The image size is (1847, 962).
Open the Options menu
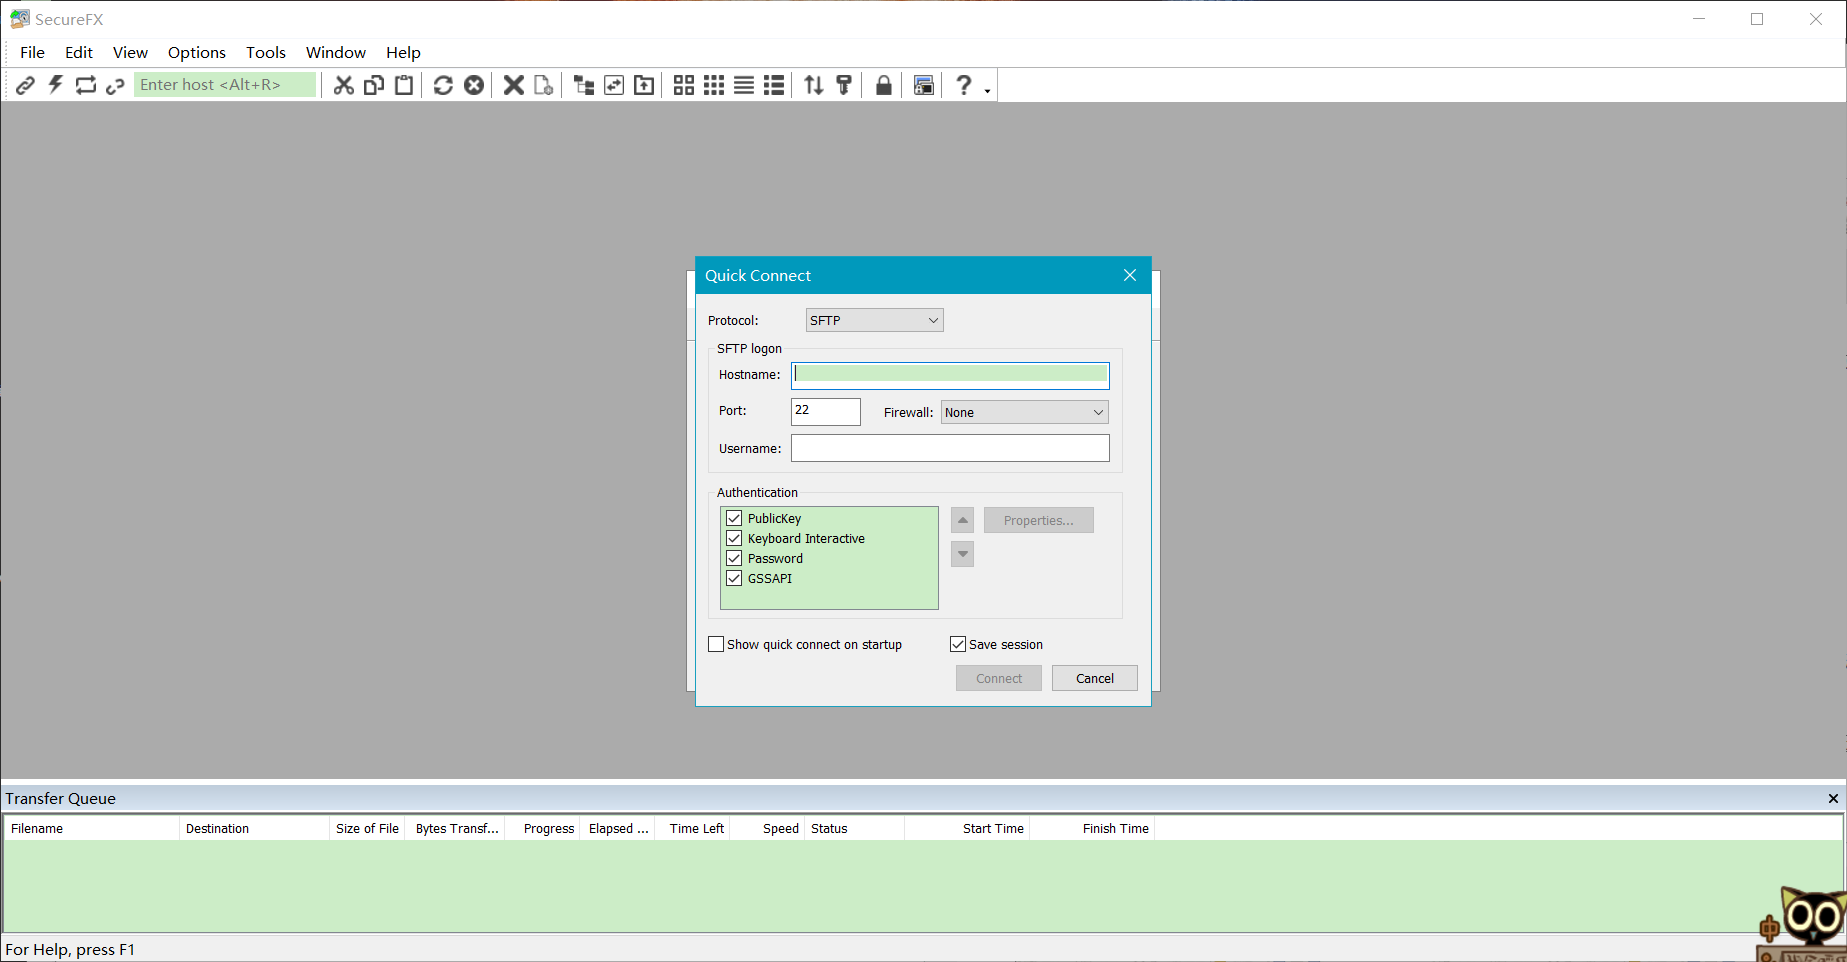tap(197, 52)
